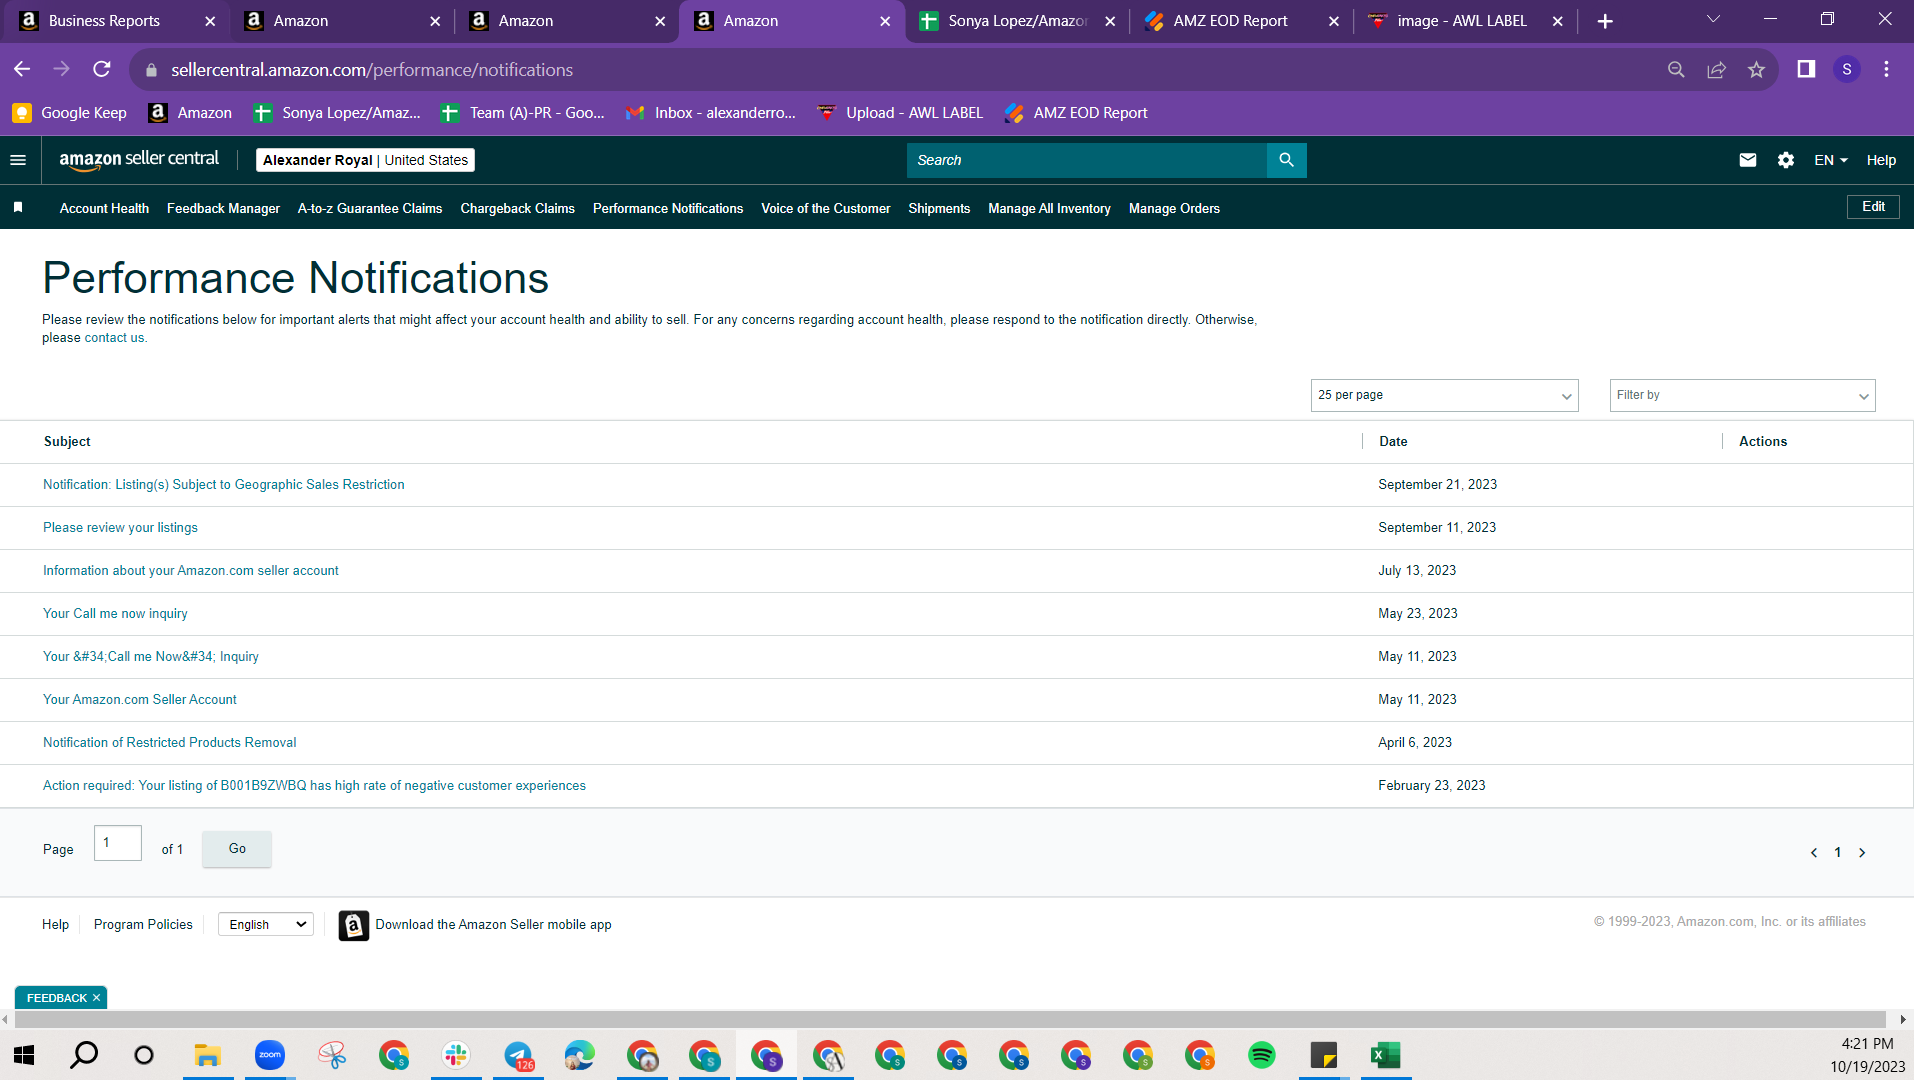Click the browser address bar URL

click(372, 70)
